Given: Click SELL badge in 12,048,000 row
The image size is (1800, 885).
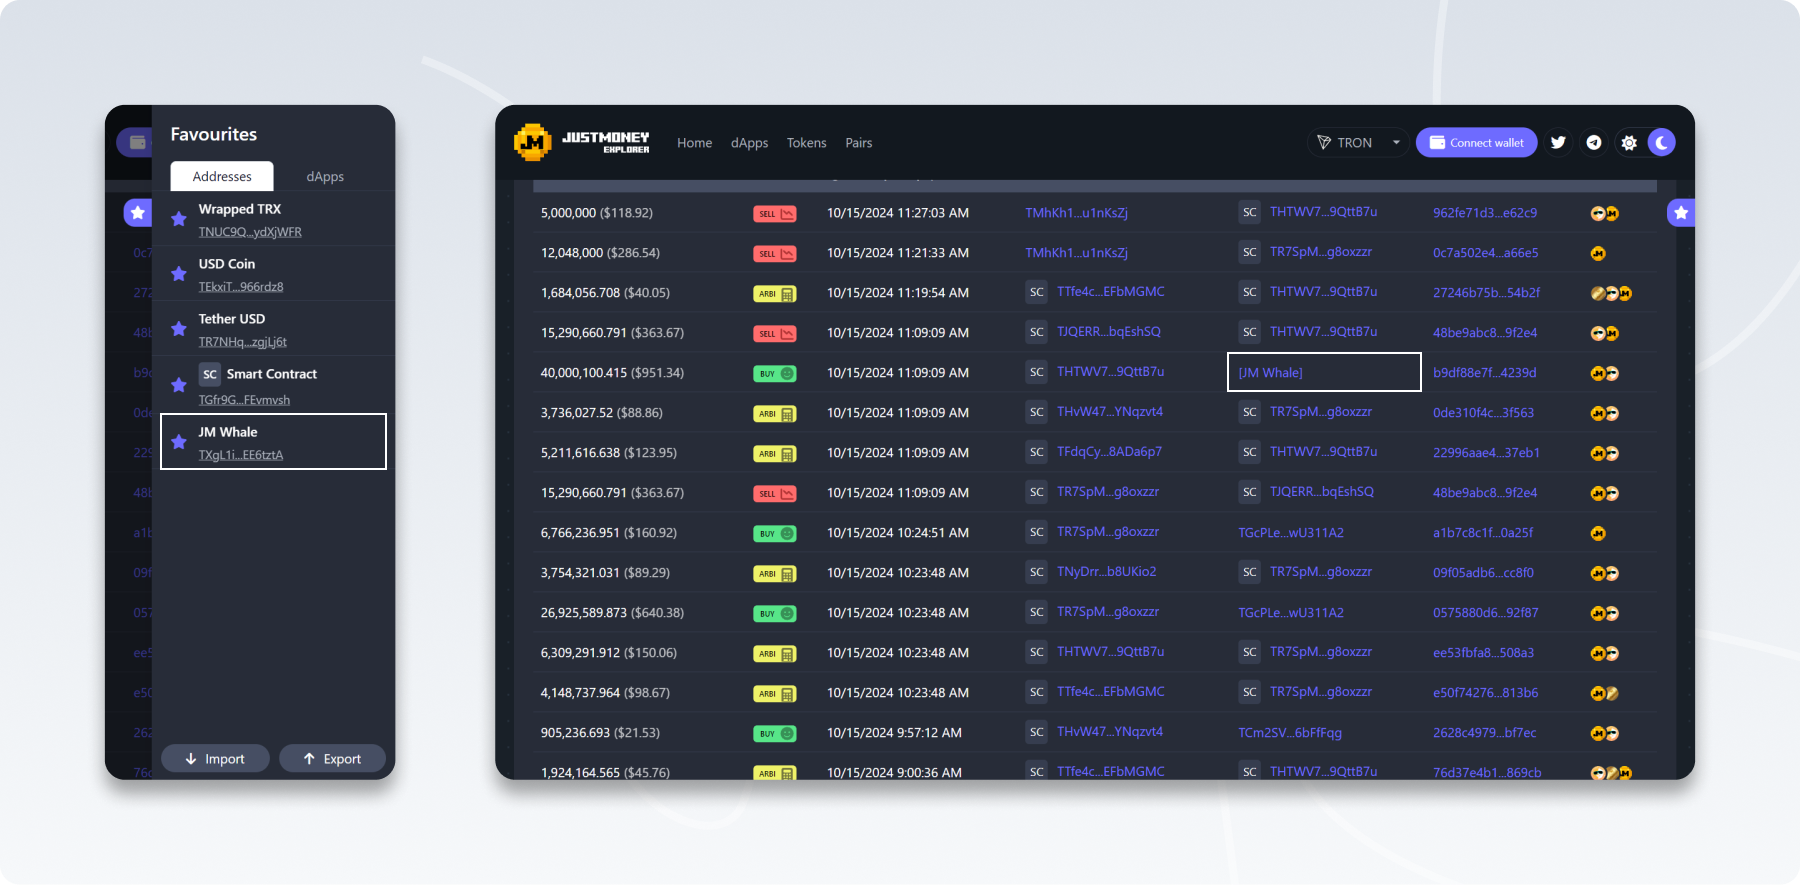Looking at the screenshot, I should [x=775, y=254].
